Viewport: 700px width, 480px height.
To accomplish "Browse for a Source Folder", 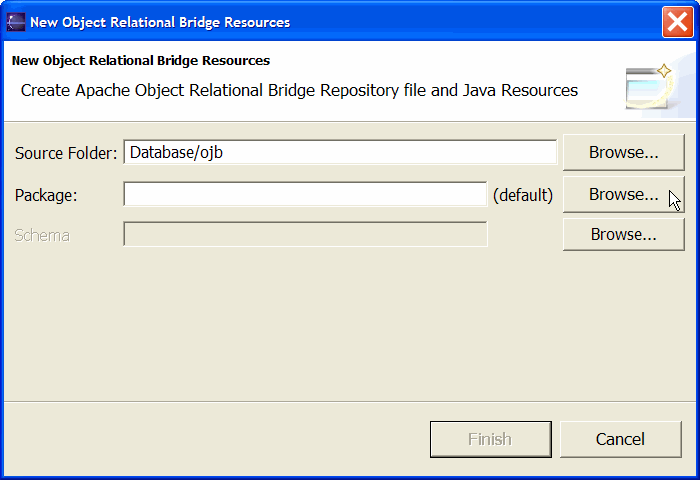I will 624,152.
